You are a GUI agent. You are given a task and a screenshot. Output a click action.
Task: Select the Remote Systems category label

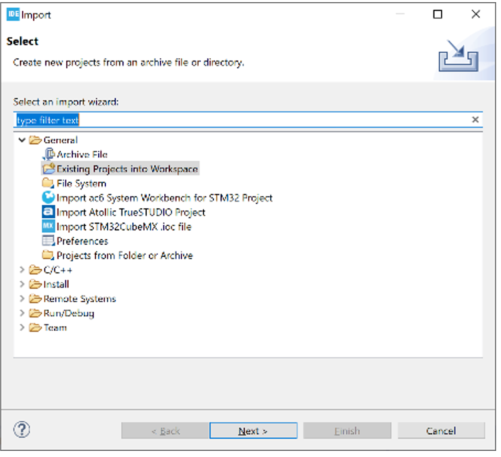click(80, 299)
